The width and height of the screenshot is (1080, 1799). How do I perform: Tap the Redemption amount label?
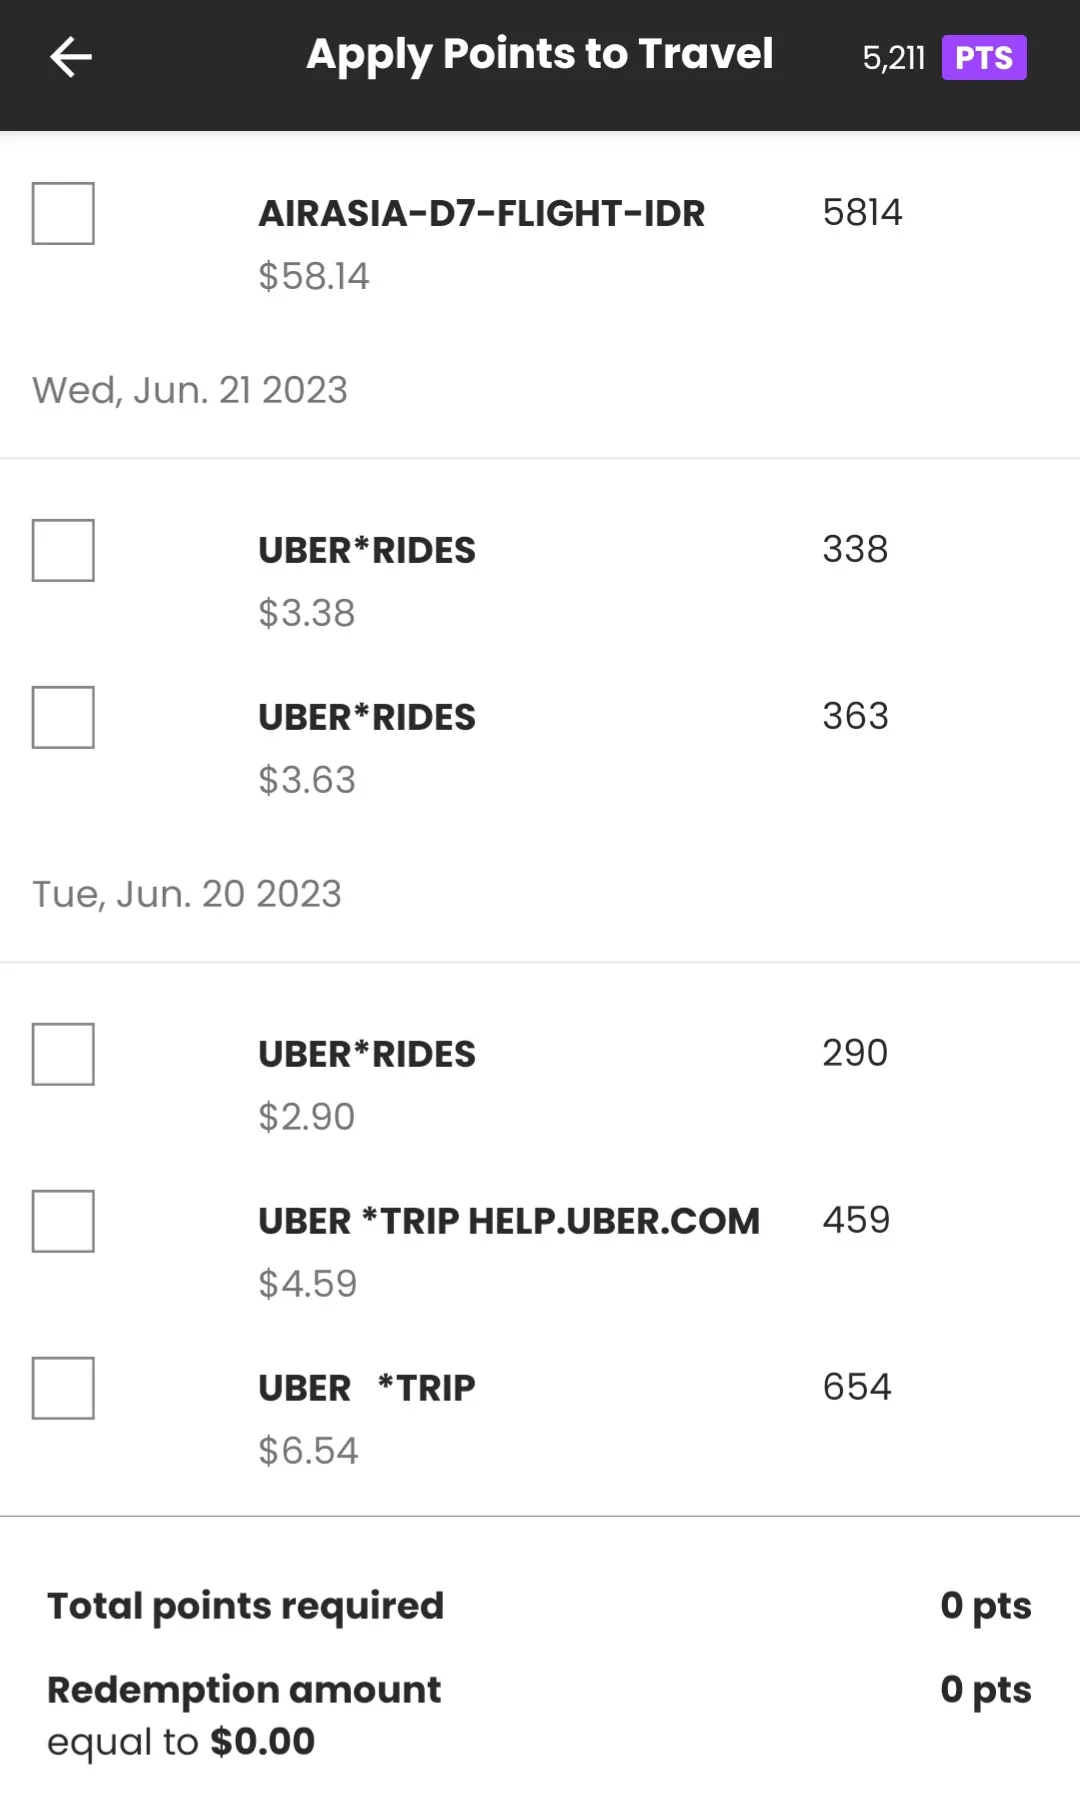244,1690
